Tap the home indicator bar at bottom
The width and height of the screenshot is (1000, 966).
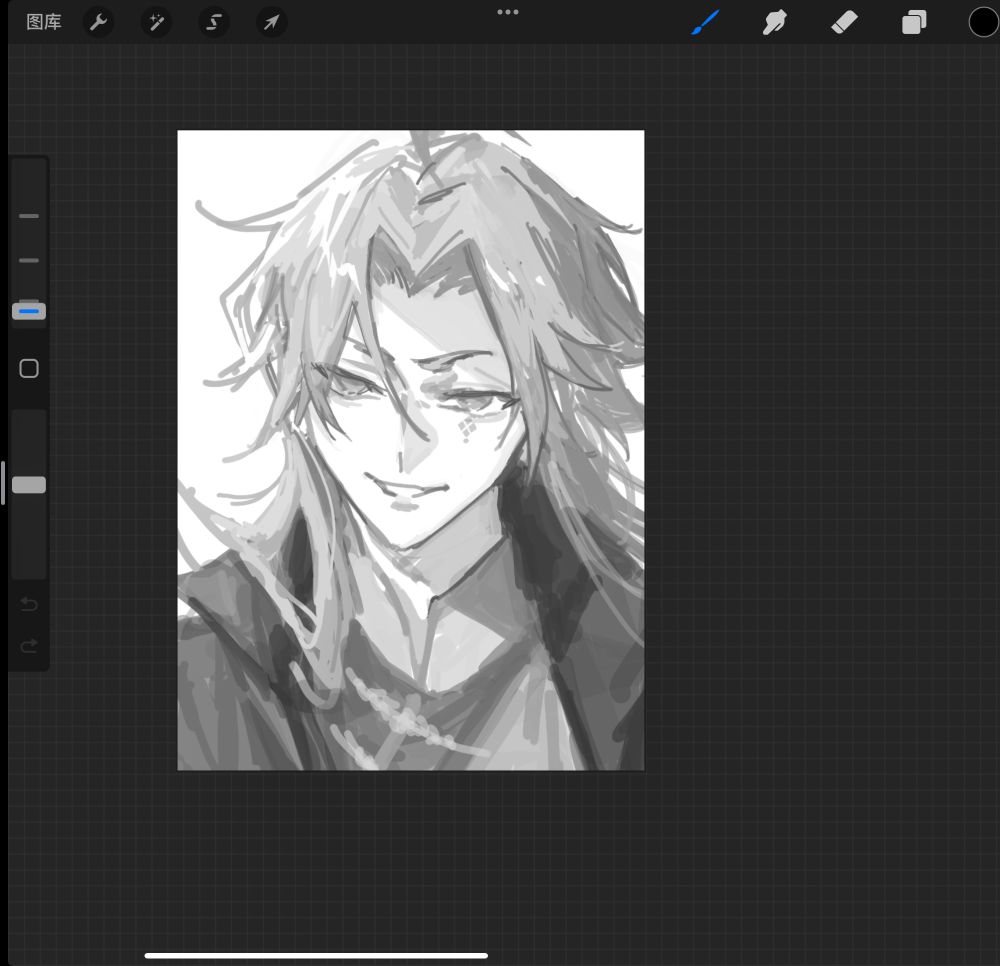pos(316,955)
